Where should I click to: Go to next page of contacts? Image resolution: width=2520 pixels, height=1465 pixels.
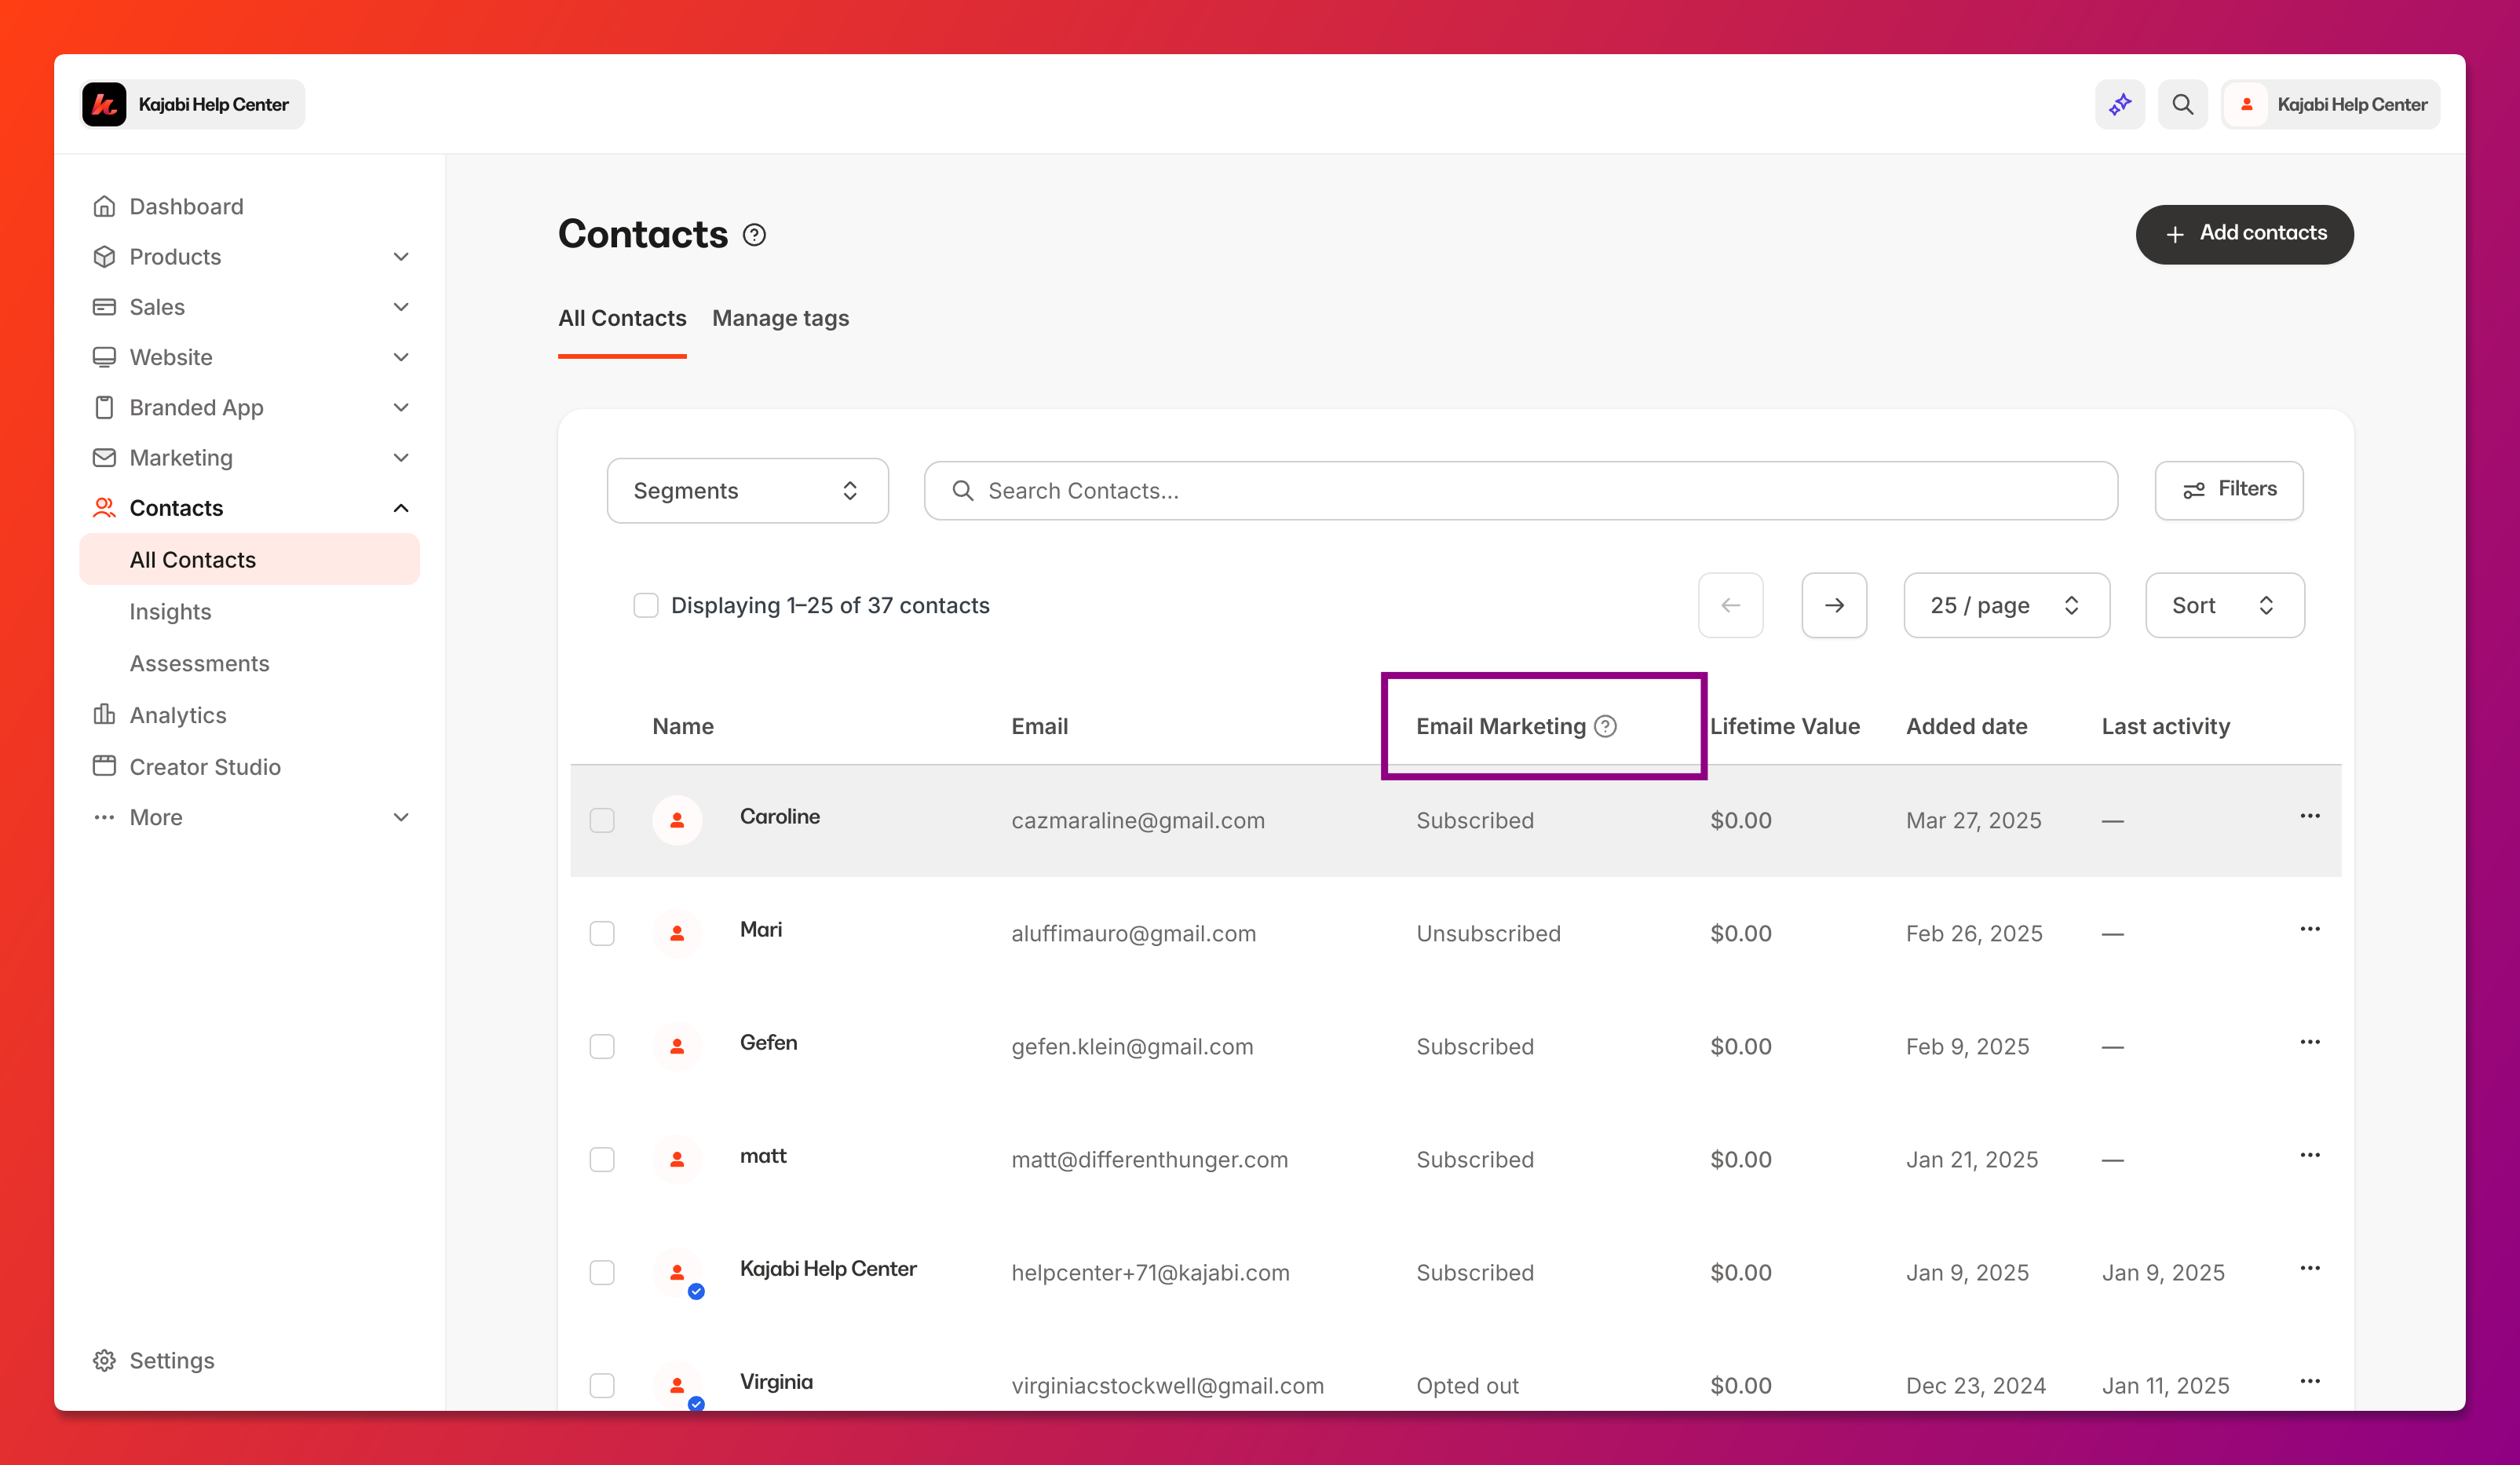click(x=1834, y=605)
